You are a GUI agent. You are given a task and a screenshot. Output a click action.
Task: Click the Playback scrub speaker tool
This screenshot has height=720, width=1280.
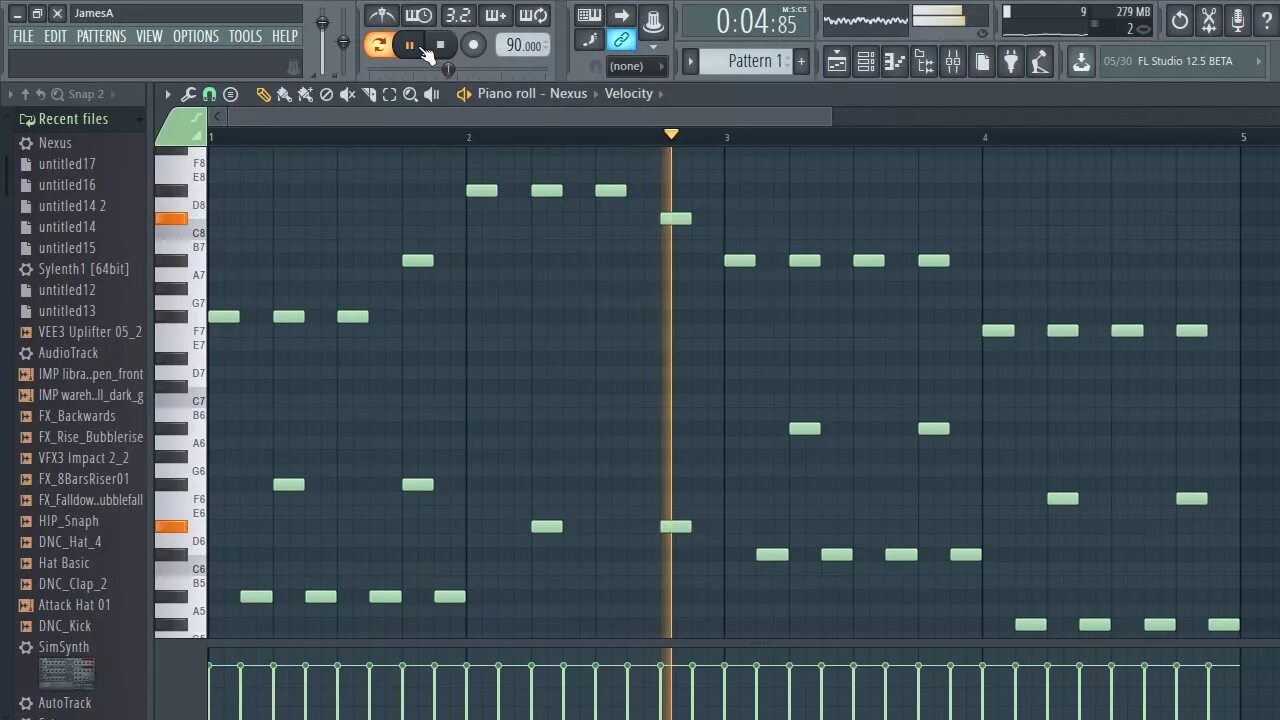click(x=432, y=94)
